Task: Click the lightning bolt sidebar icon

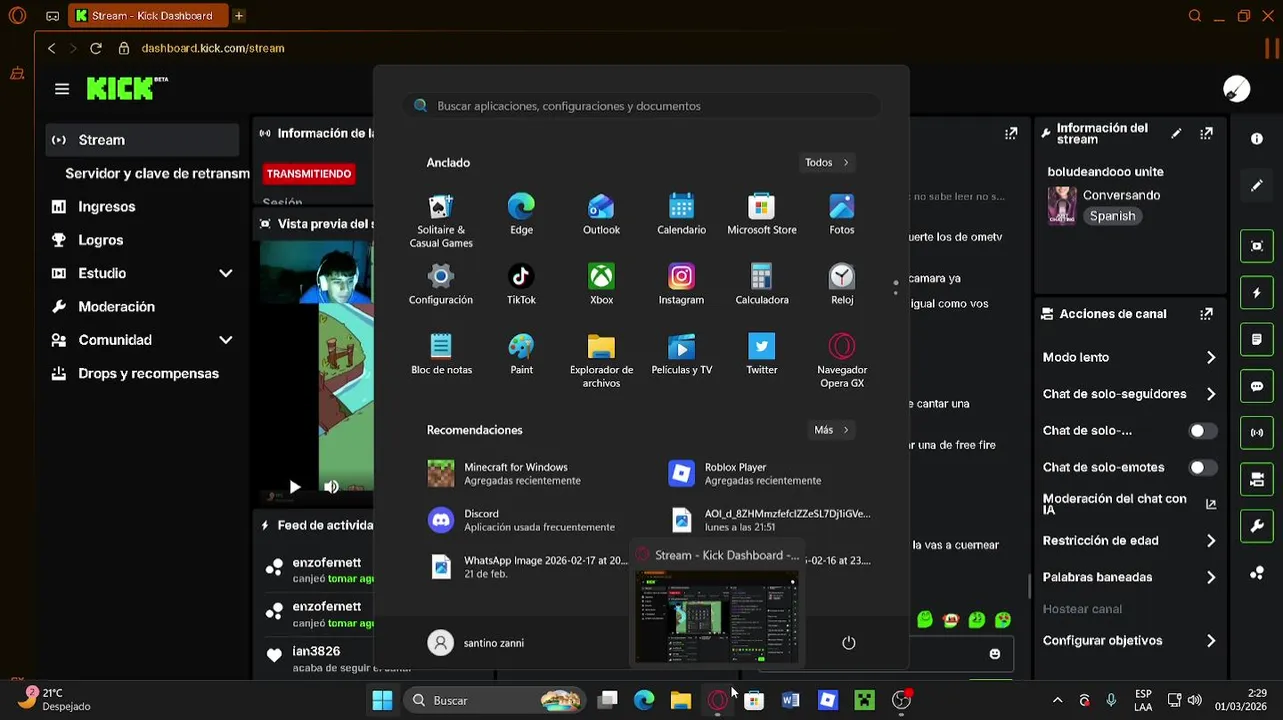Action: click(x=1257, y=293)
